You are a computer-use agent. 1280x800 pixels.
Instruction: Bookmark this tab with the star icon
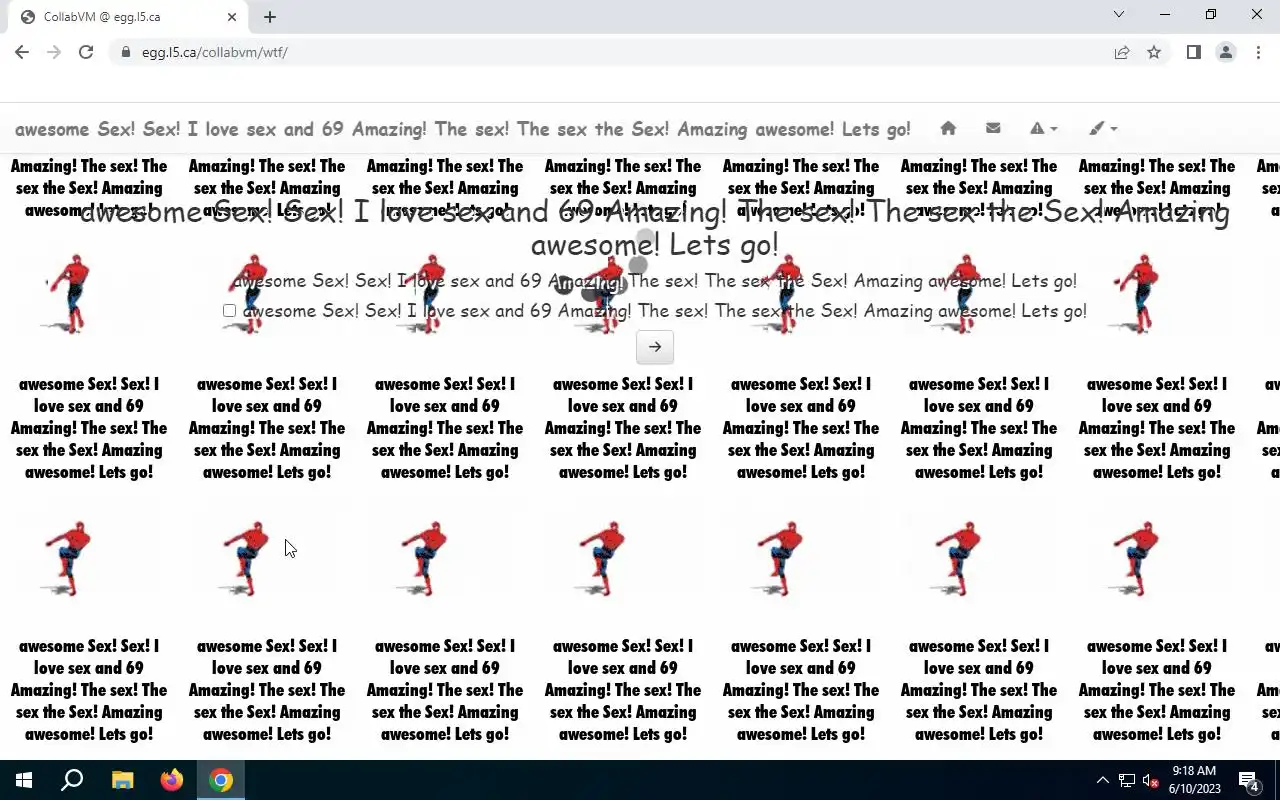coord(1154,52)
